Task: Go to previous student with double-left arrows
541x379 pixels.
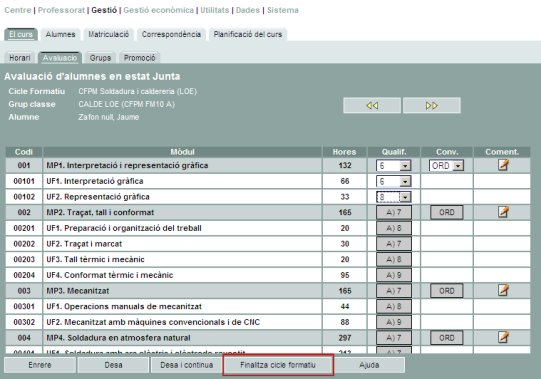Action: 372,105
